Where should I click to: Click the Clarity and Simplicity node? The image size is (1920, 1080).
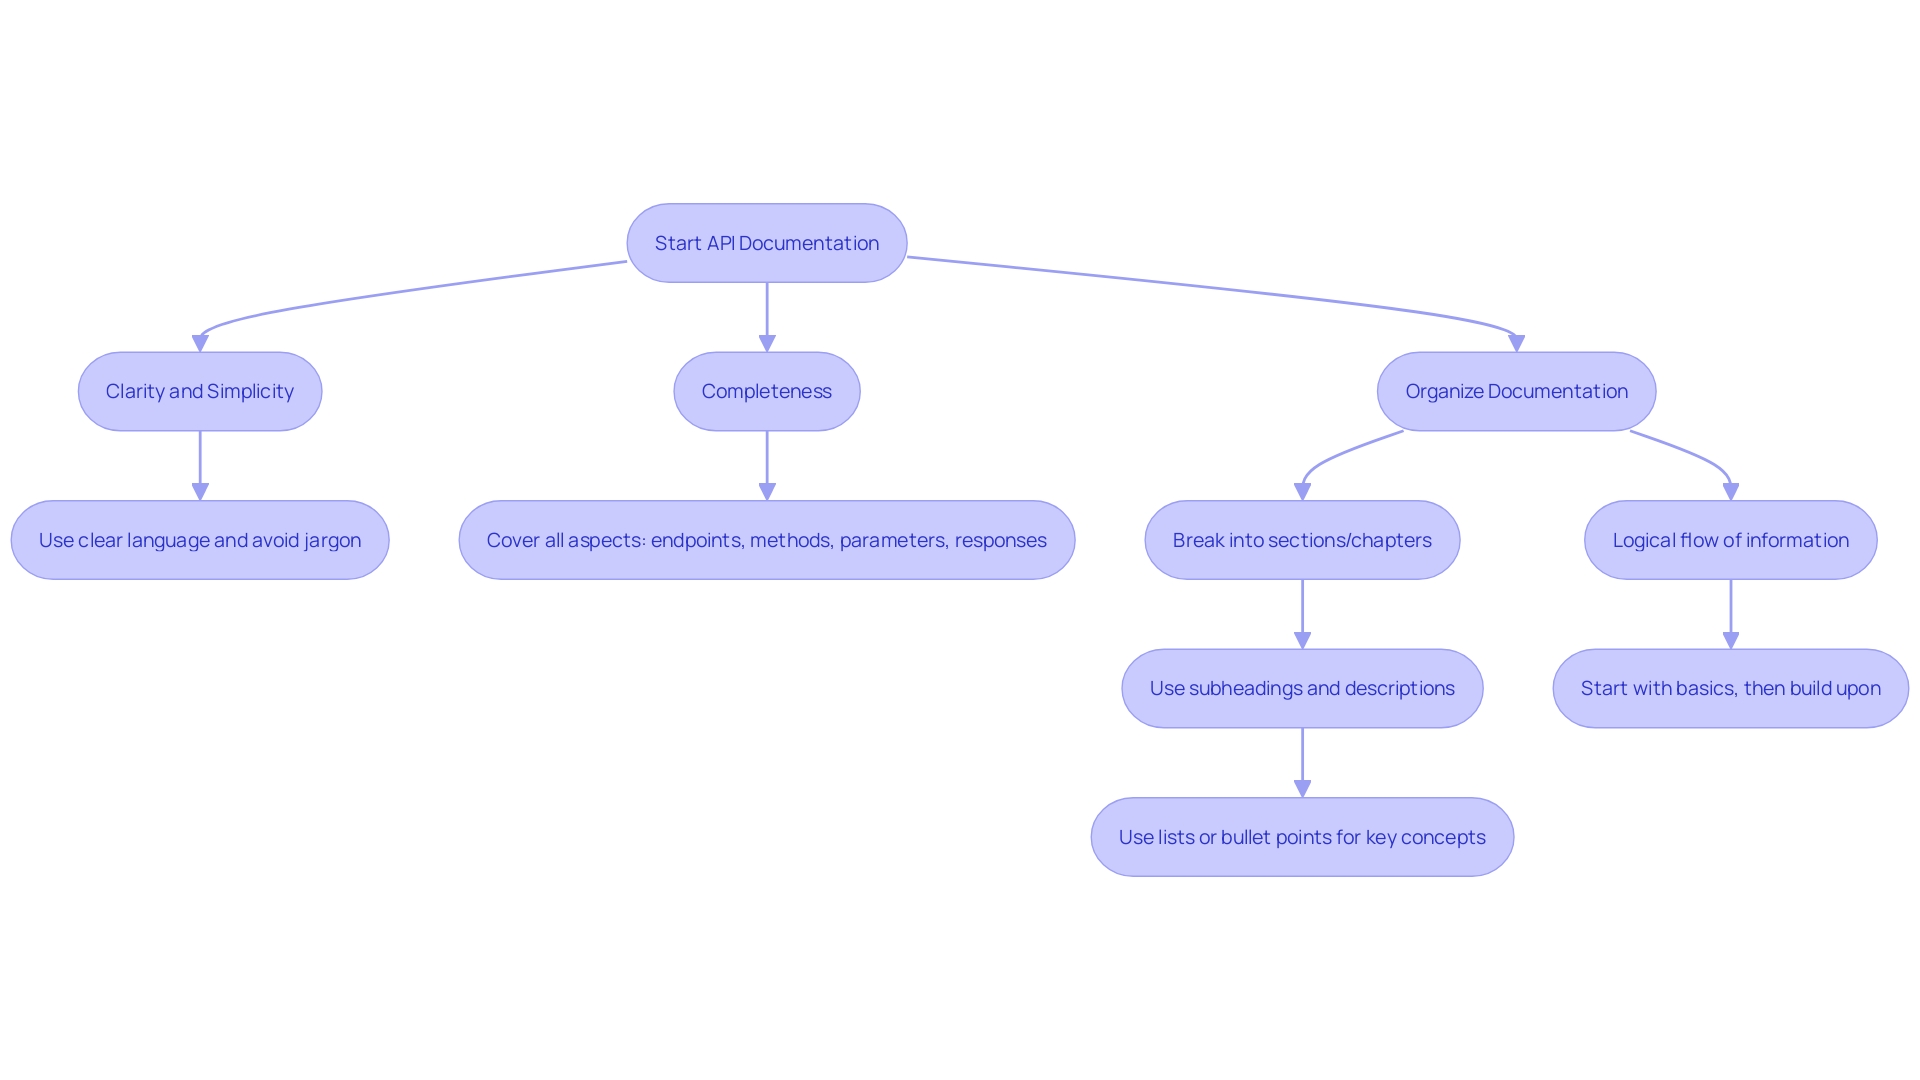point(199,390)
